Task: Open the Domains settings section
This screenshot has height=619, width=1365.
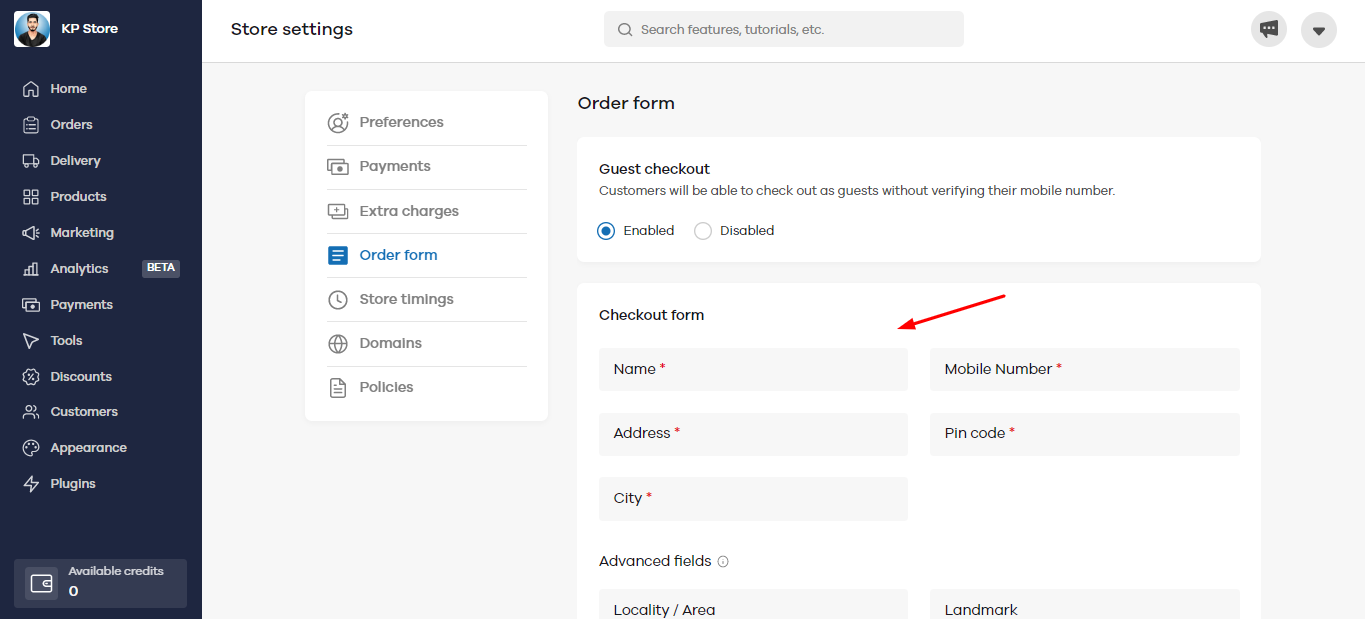Action: tap(390, 343)
